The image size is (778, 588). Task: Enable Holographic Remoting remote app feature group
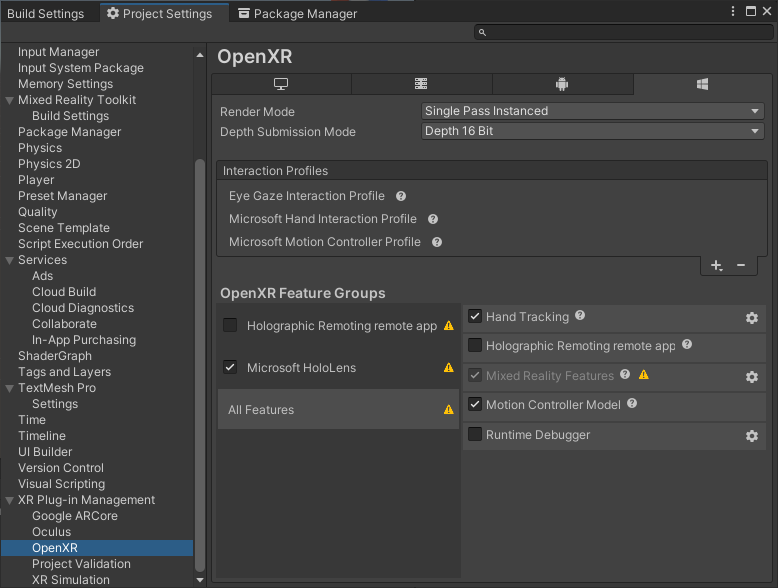point(230,325)
